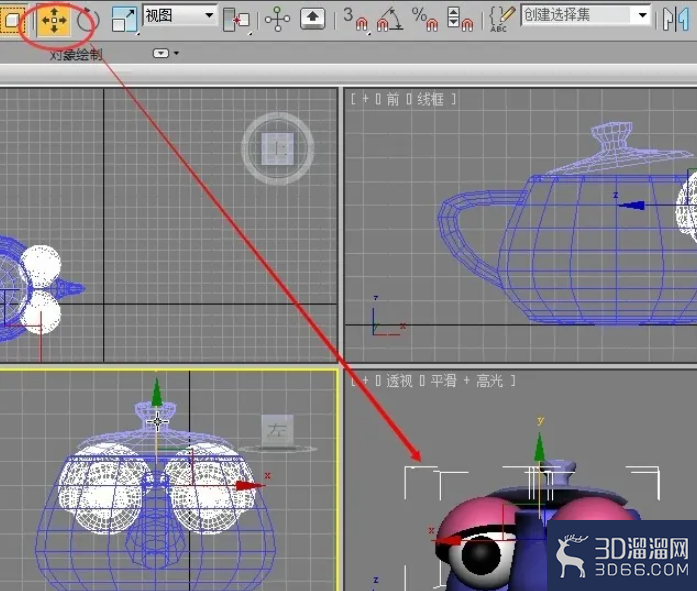This screenshot has width=697, height=591.
Task: Click the ribbon minimize toggle button
Action: coord(160,53)
